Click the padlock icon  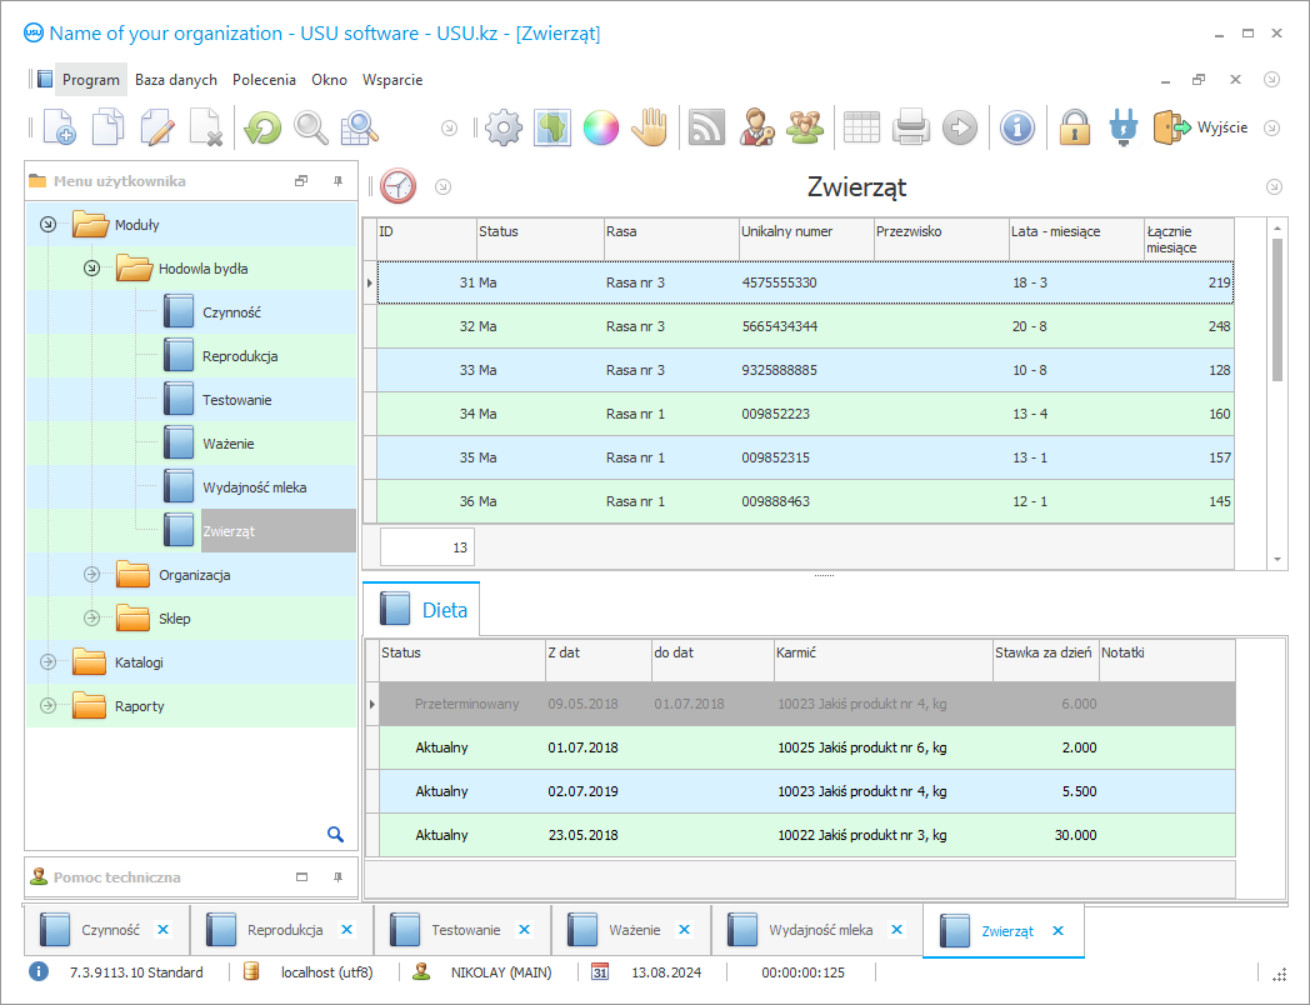tap(1075, 128)
